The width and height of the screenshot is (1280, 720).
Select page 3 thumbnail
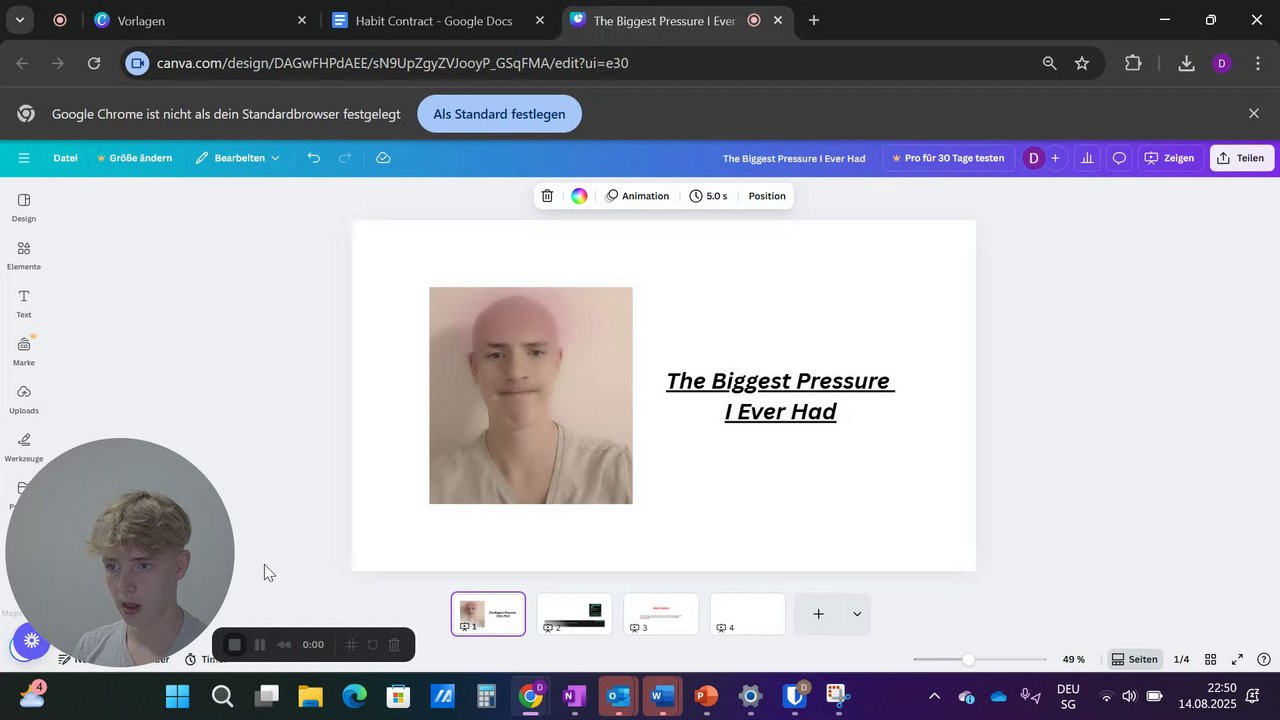coord(661,614)
